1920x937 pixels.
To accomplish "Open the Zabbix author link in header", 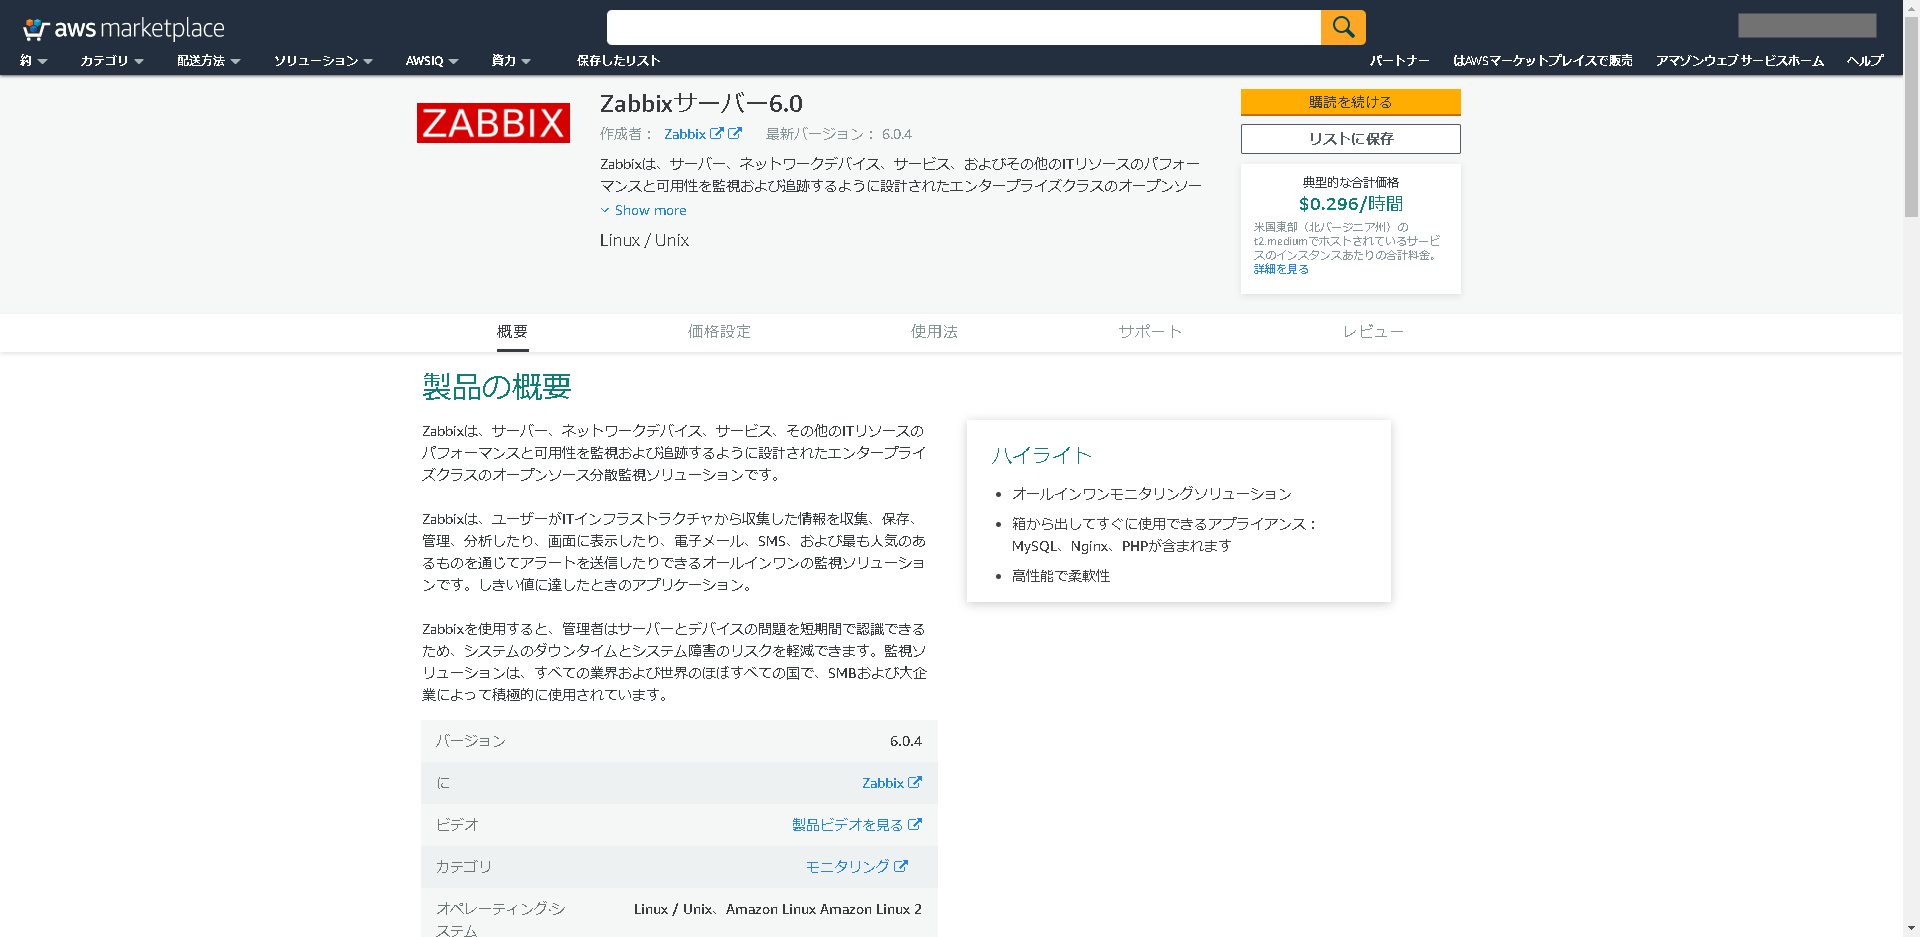I will 685,134.
